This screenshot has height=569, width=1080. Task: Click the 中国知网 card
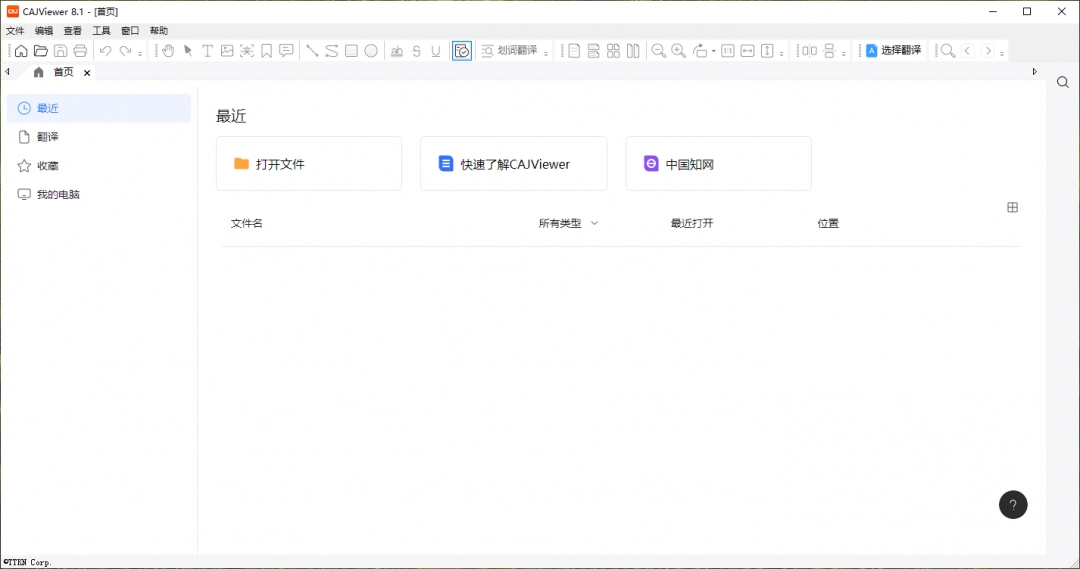coord(718,164)
